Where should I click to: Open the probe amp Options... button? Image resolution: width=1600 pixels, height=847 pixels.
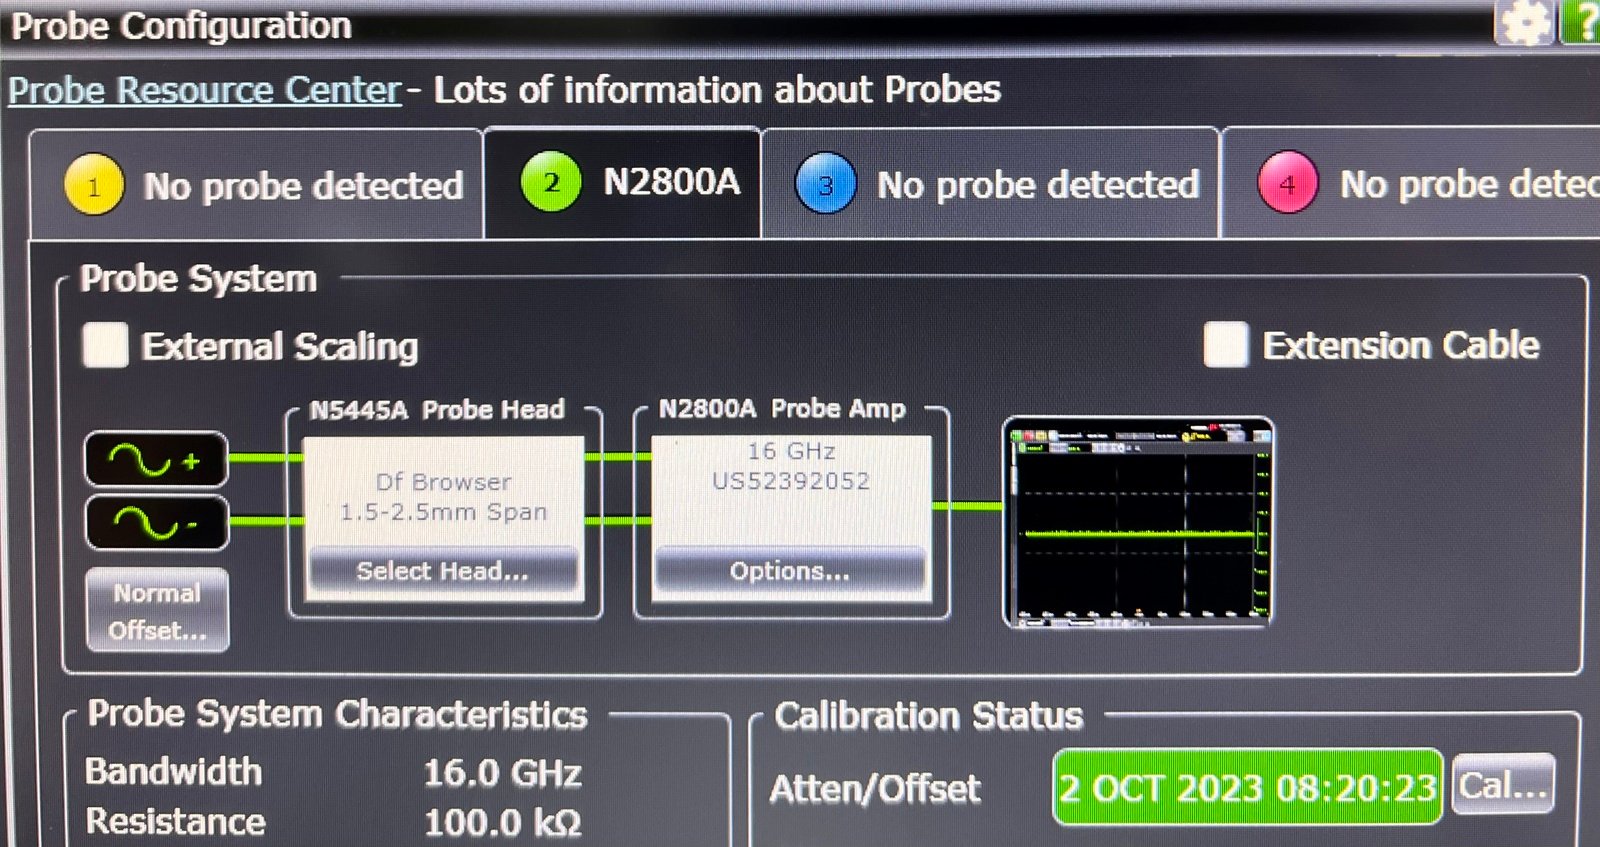(x=790, y=571)
